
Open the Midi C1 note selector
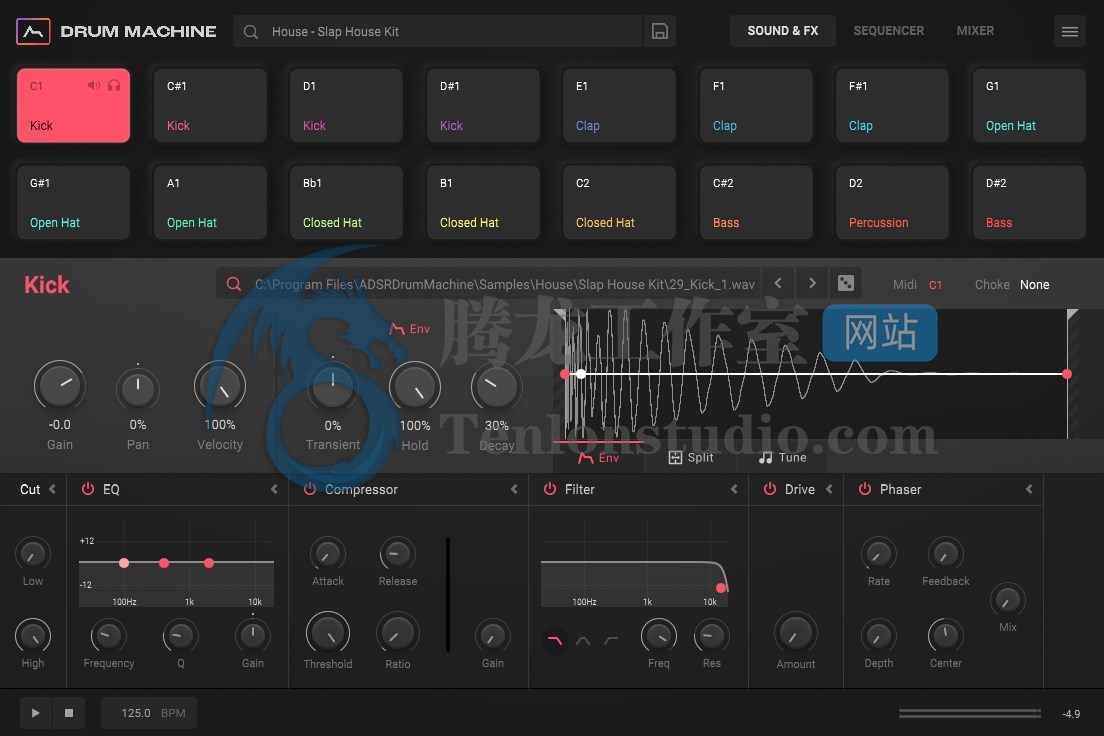tap(935, 285)
